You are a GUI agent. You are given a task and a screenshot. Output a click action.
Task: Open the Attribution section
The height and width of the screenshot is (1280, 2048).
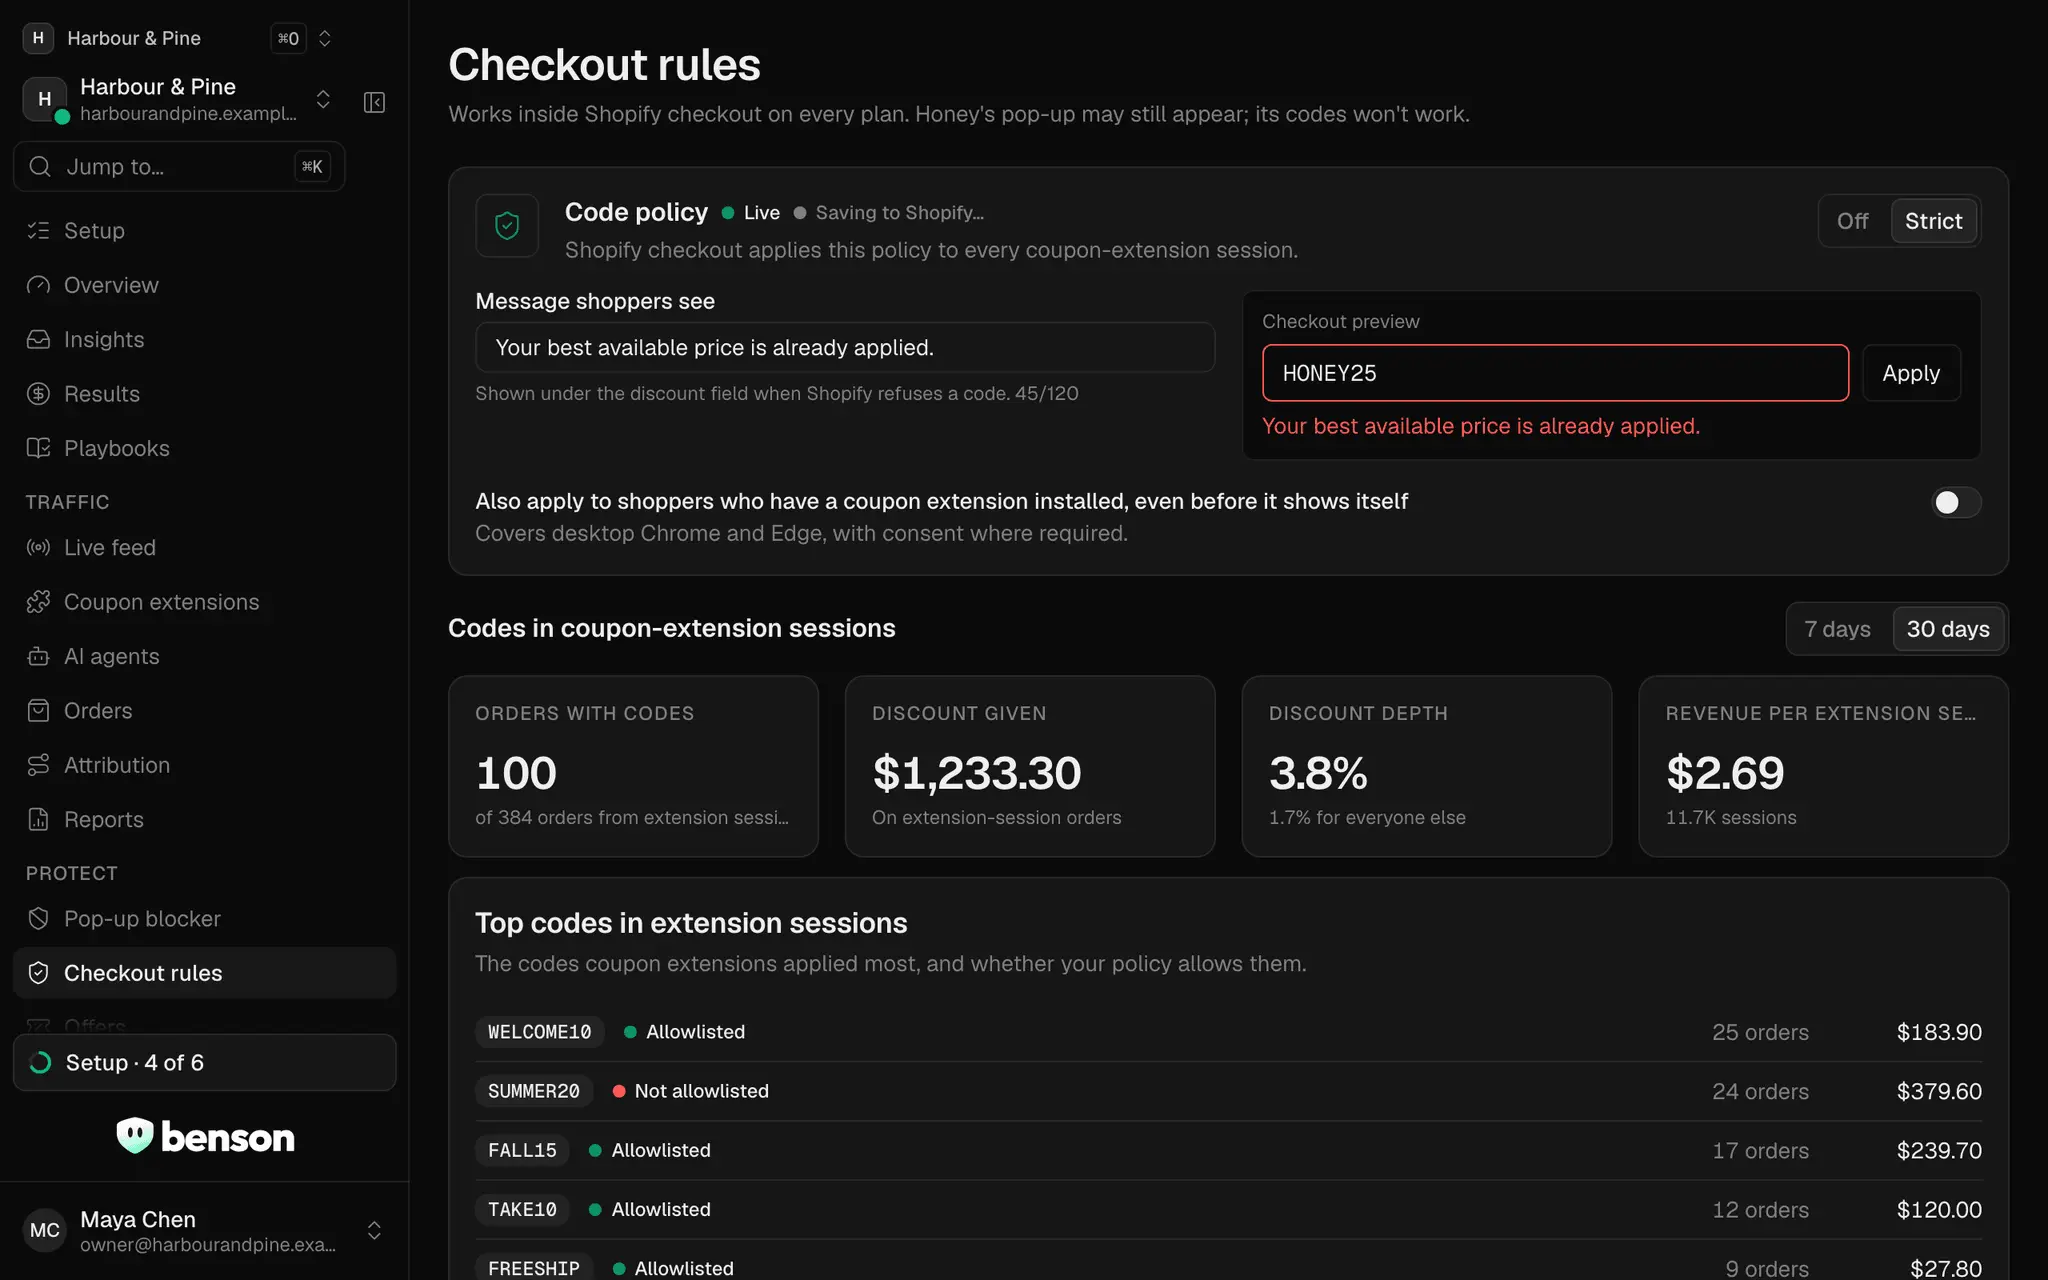[x=204, y=765]
